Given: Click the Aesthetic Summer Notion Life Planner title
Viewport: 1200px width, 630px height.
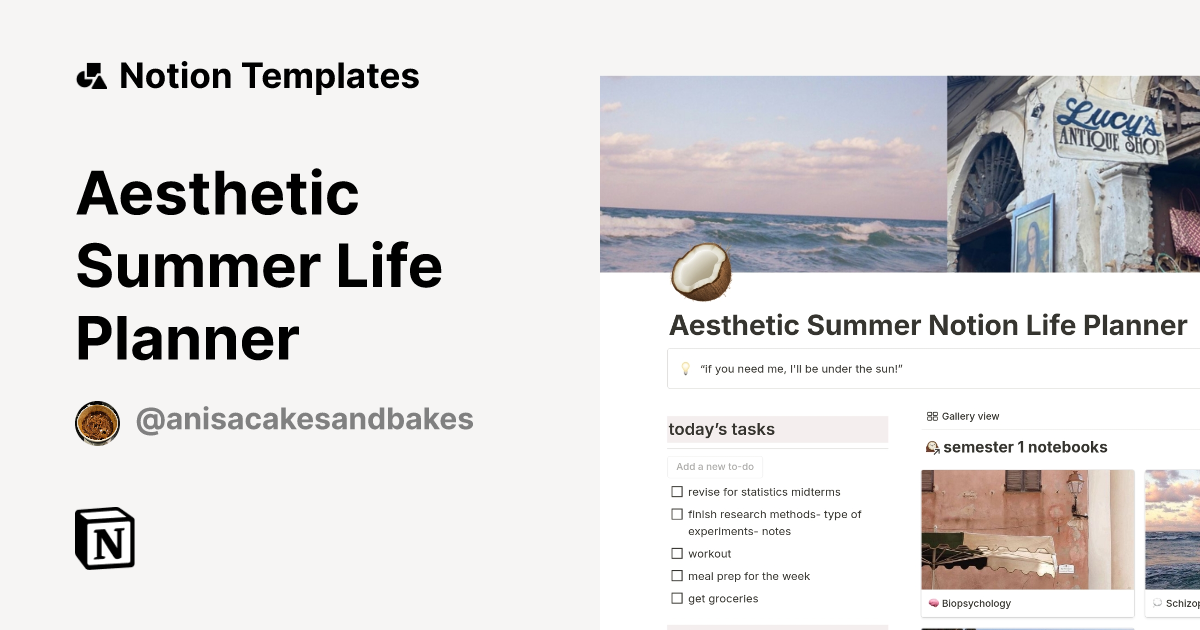Looking at the screenshot, I should tap(927, 326).
